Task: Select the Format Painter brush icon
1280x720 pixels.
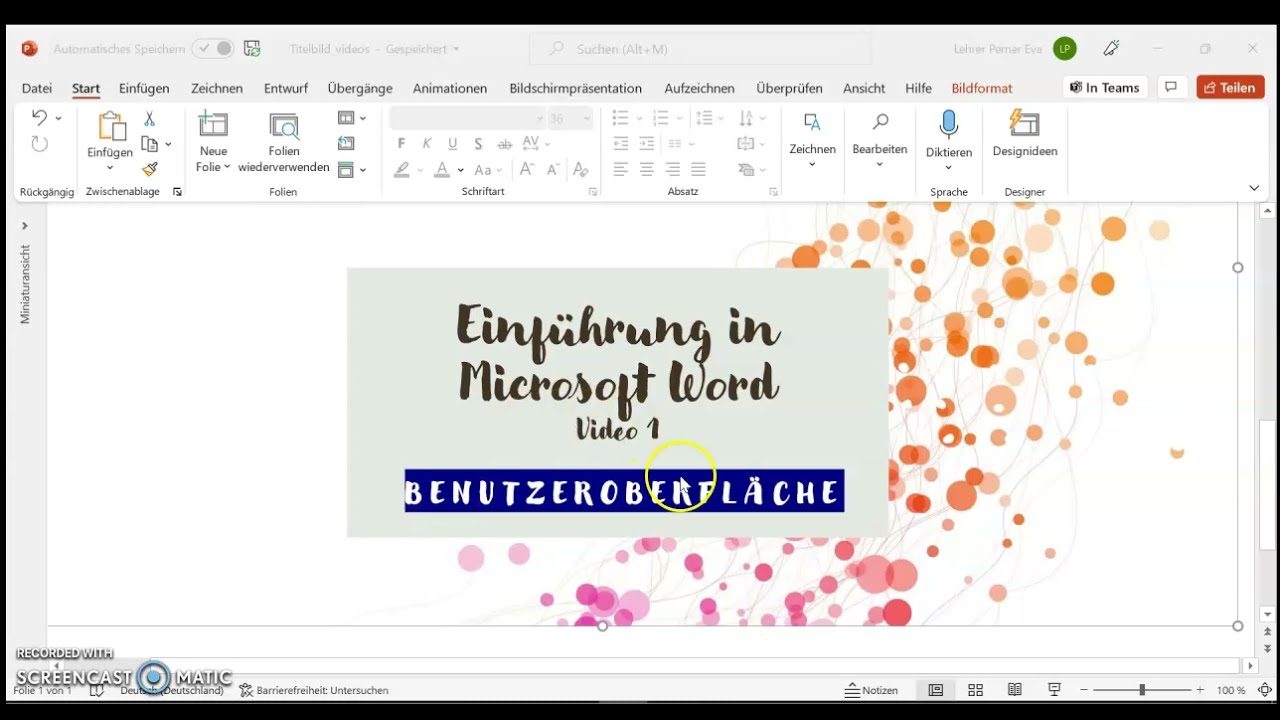Action: (149, 169)
